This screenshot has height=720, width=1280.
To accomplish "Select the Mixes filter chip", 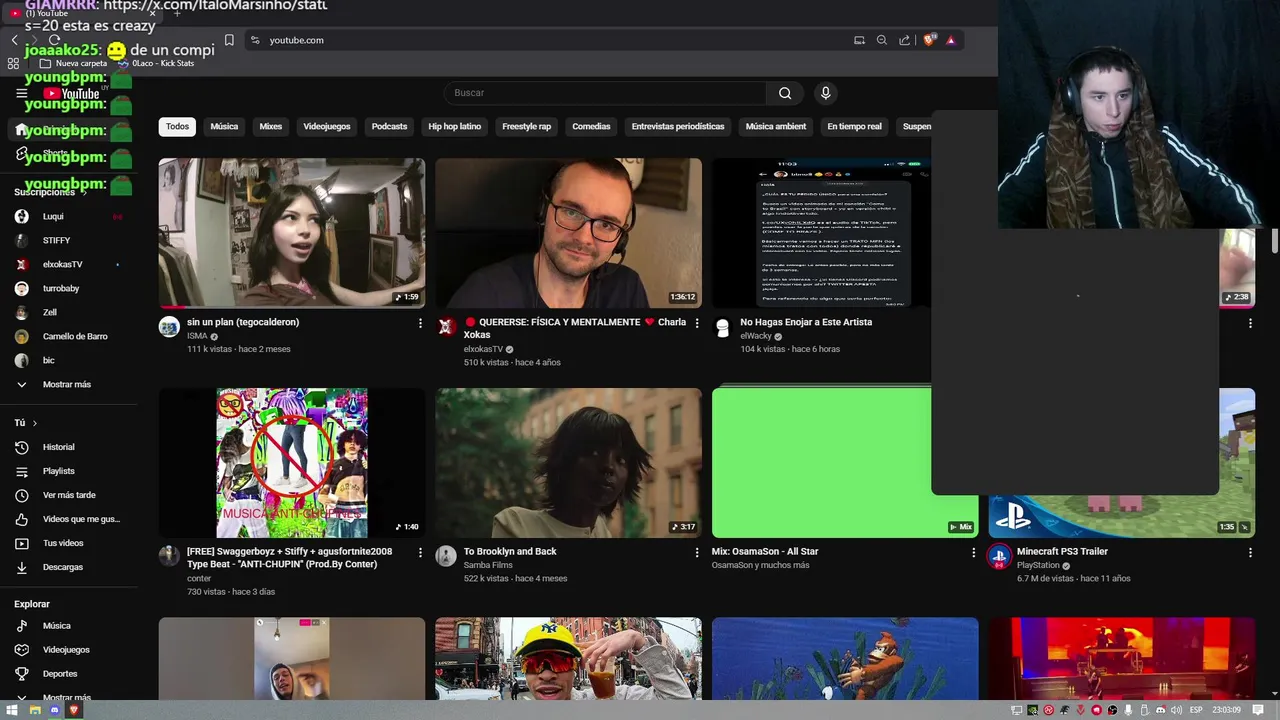I will coord(270,127).
